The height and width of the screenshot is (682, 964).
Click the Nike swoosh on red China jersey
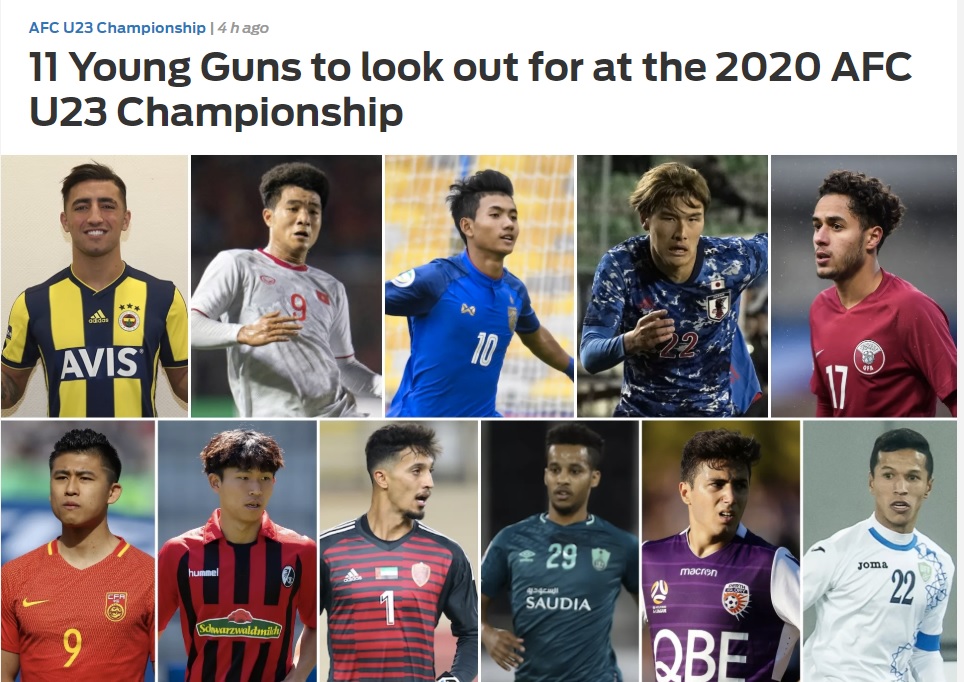pos(34,602)
